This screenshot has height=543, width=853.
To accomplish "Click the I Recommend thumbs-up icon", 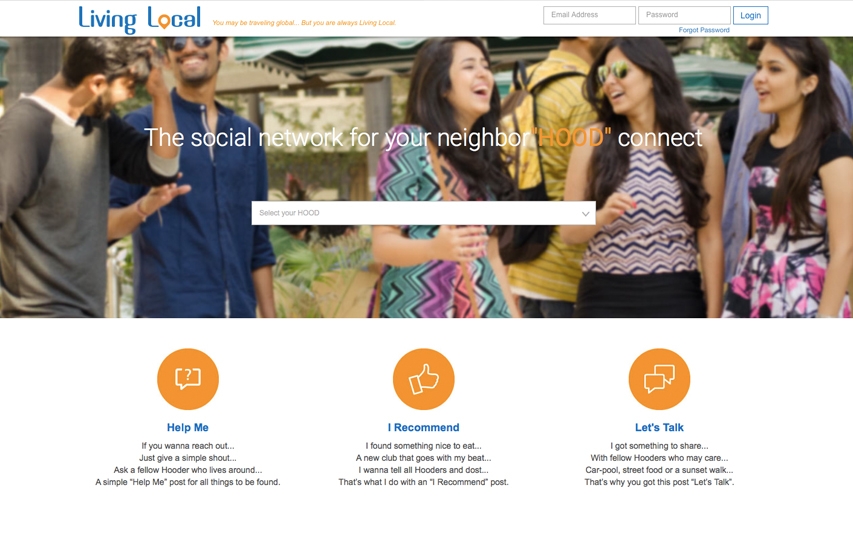I will click(423, 379).
